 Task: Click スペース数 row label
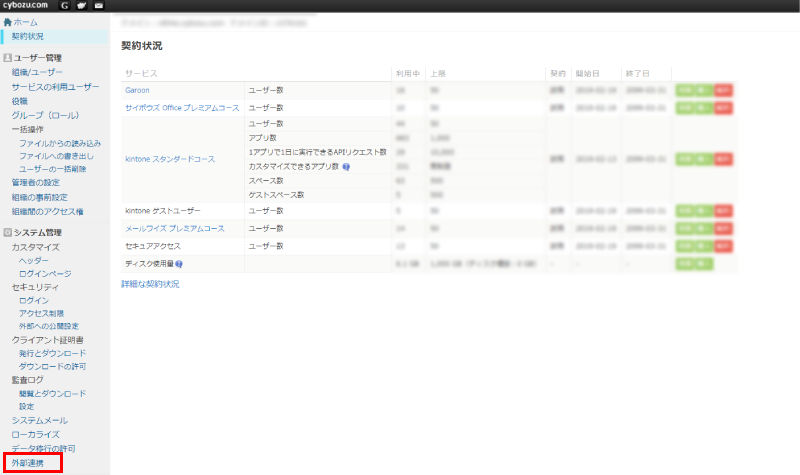pyautogui.click(x=266, y=181)
